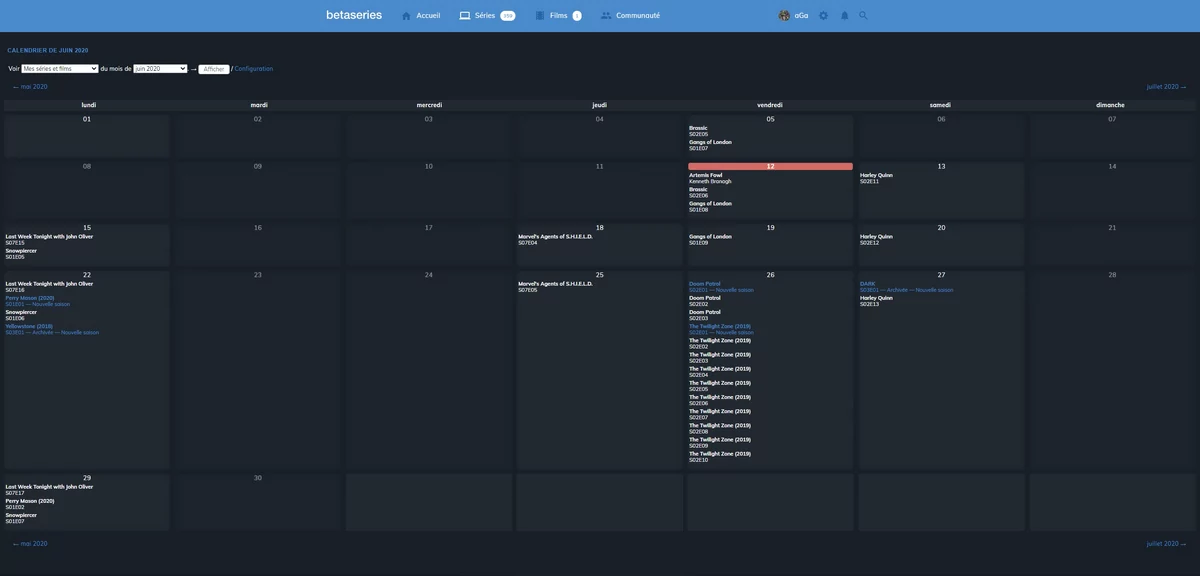Image resolution: width=1200 pixels, height=576 pixels.
Task: Go to mai 2020 below the calendar
Action: pos(30,544)
